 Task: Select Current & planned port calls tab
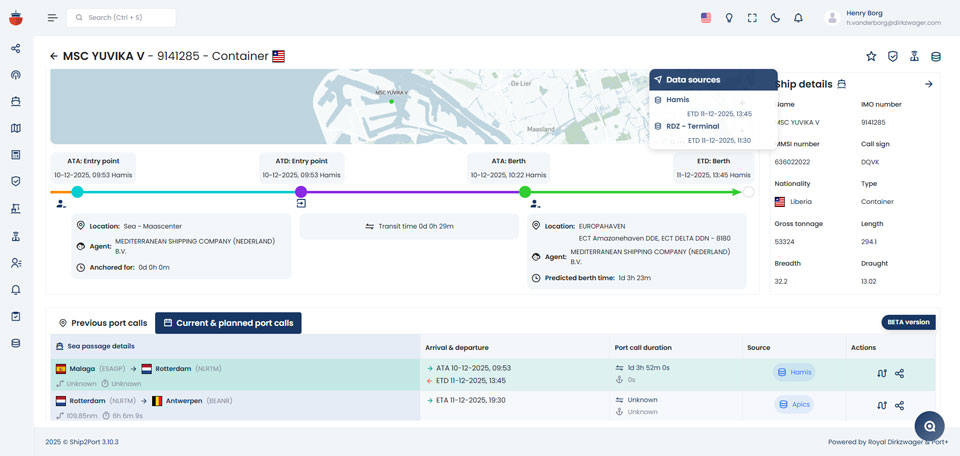tap(227, 323)
